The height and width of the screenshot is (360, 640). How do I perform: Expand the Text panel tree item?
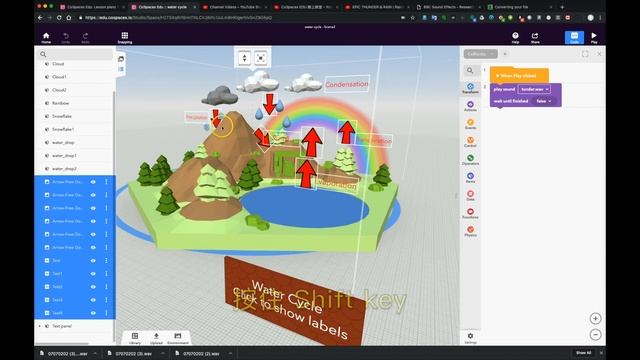click(x=40, y=326)
